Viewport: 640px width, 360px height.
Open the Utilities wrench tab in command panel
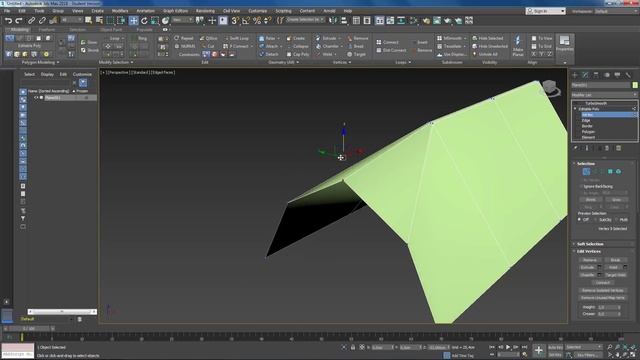coord(628,75)
